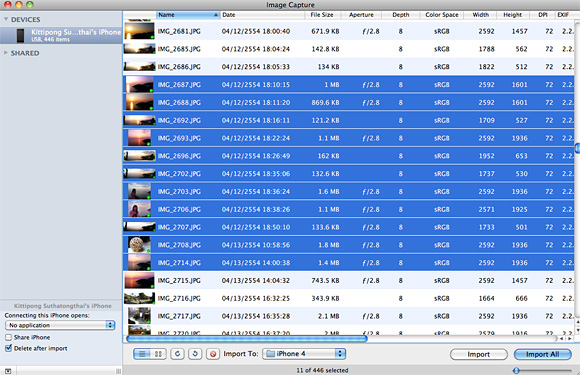
Task: Click date 04/13/2554 10:58:56
Action: (256, 245)
